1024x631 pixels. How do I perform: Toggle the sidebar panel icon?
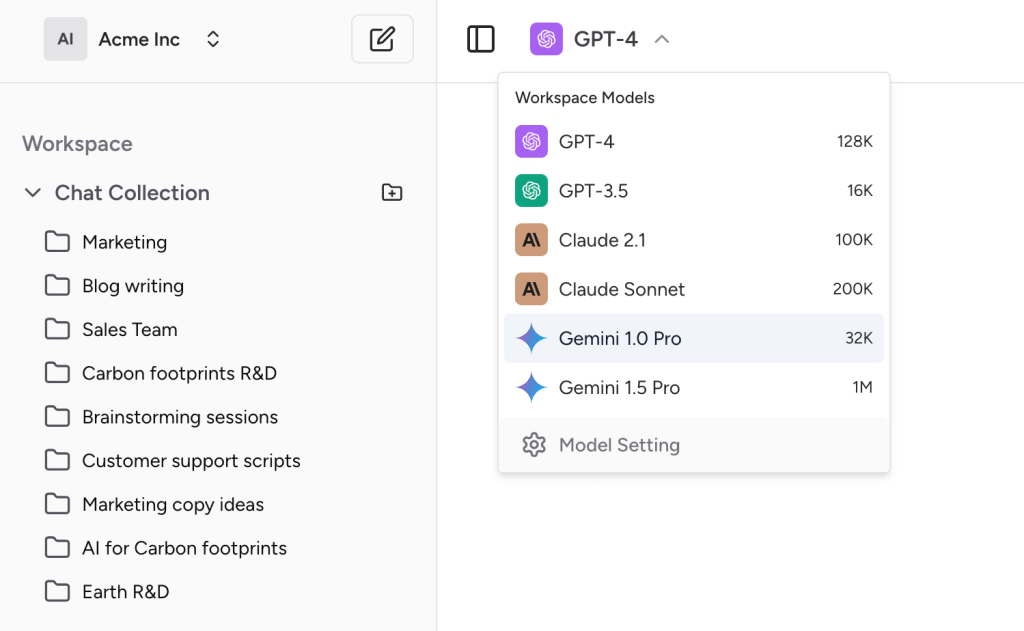pos(481,39)
